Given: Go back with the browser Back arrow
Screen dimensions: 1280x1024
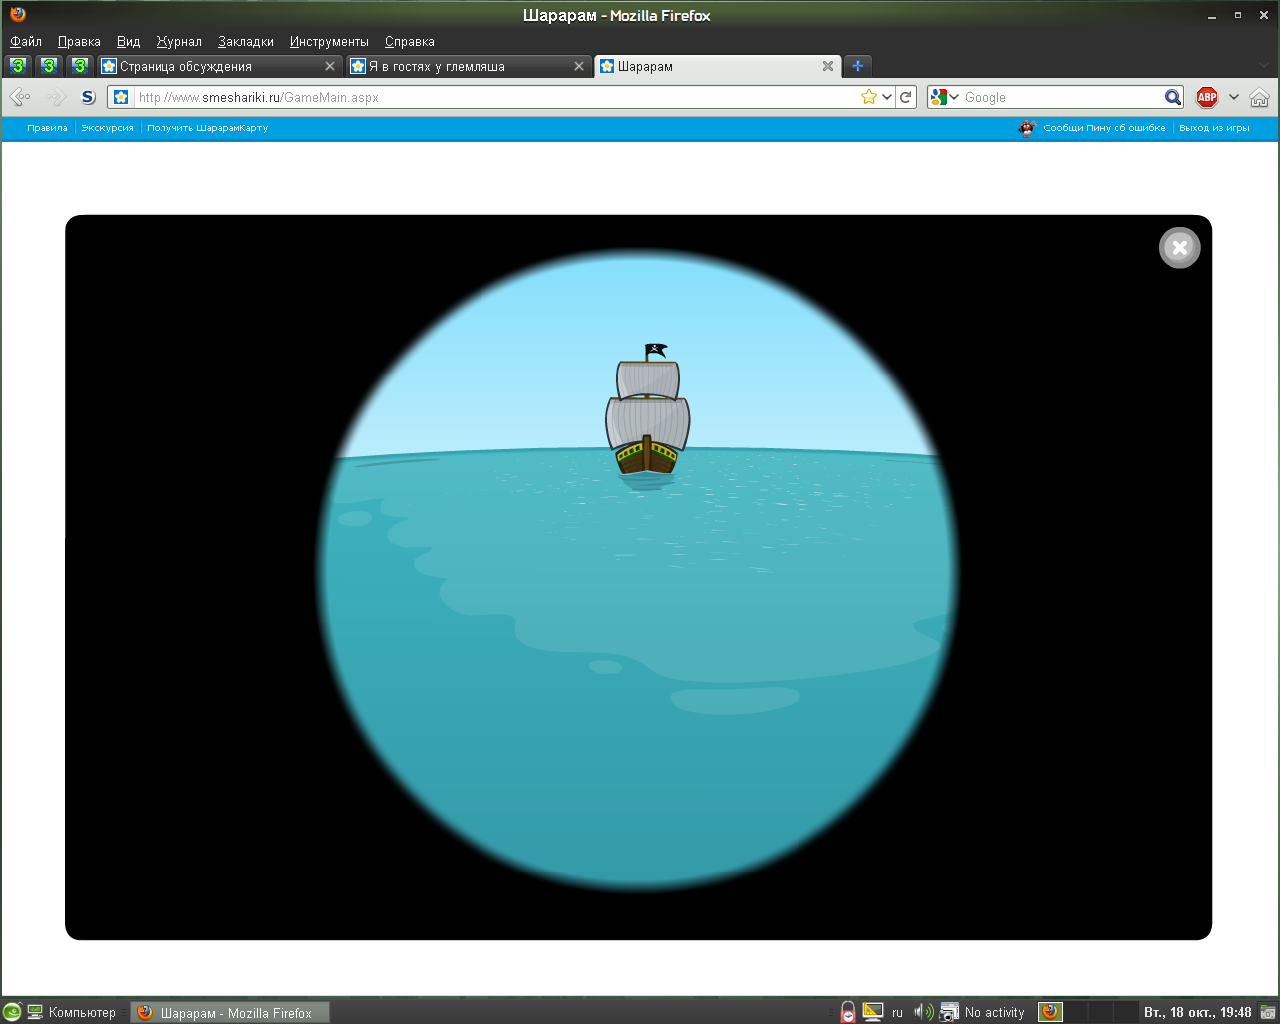Looking at the screenshot, I should (x=20, y=97).
